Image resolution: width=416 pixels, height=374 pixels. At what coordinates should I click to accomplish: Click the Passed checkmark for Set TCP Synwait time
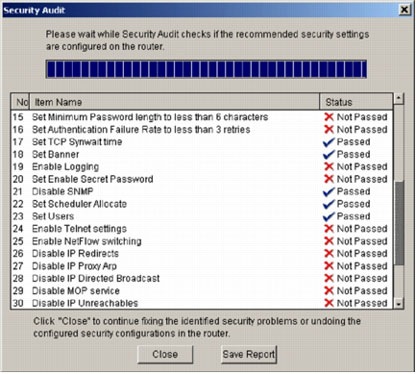[x=329, y=142]
